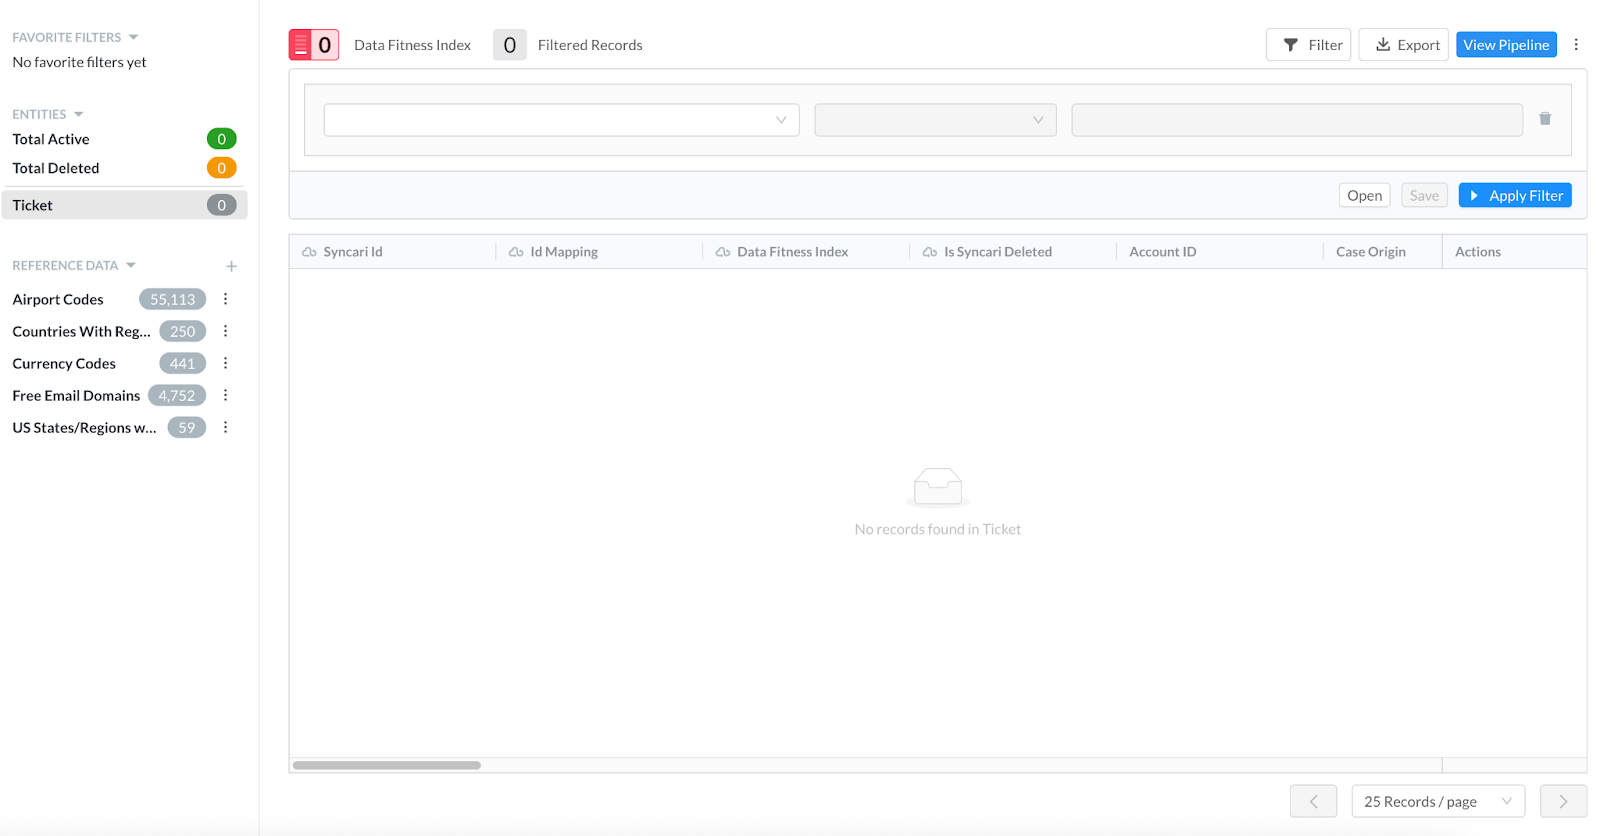
Task: Add reference data with plus icon
Action: [231, 266]
